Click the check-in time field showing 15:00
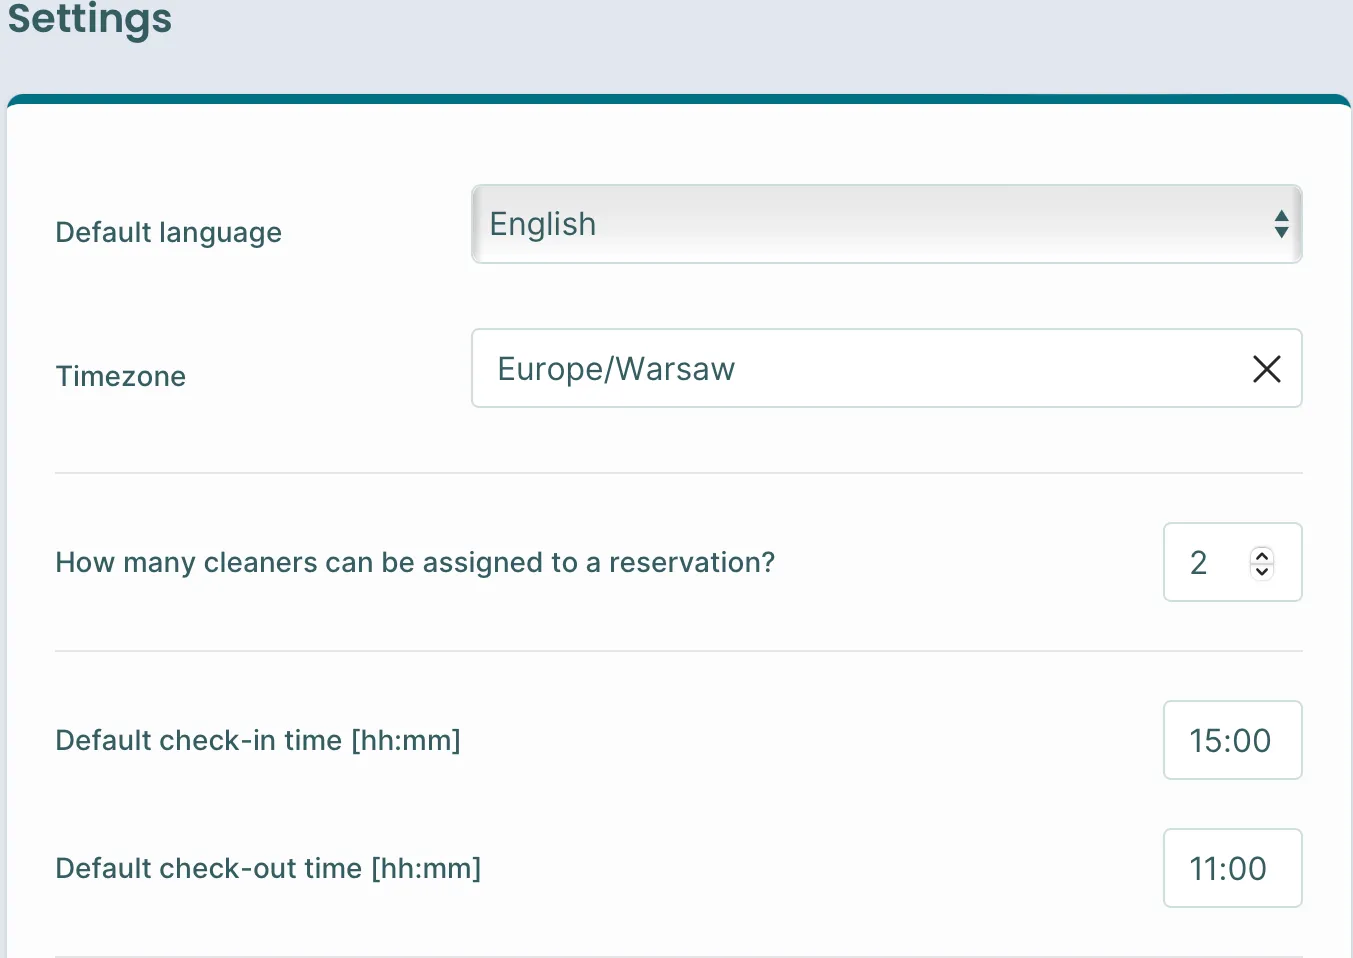Viewport: 1353px width, 958px height. [1232, 740]
